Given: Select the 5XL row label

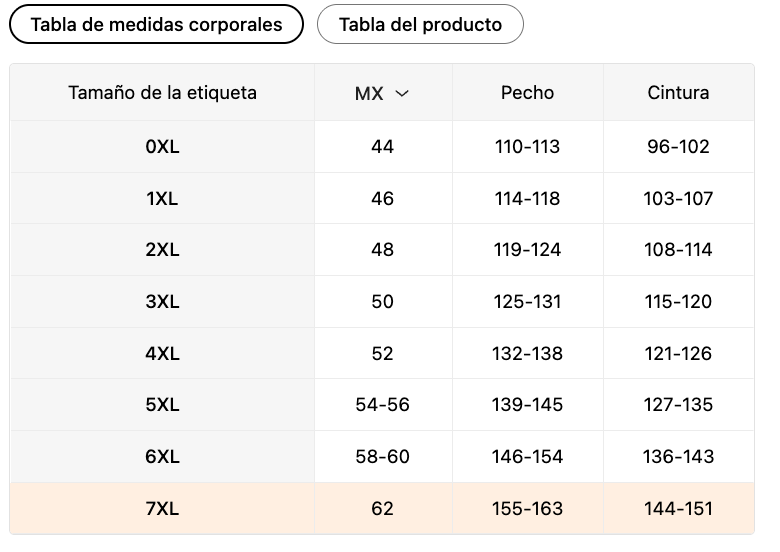Looking at the screenshot, I should [162, 405].
